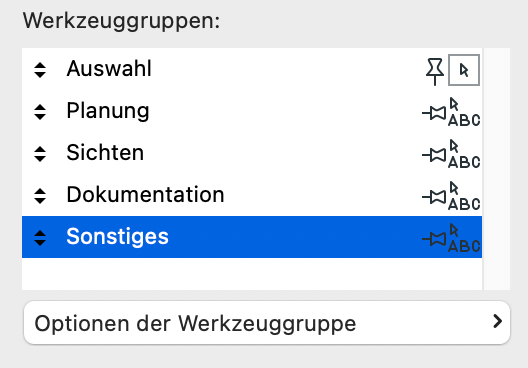Image resolution: width=528 pixels, height=368 pixels.
Task: Click the reorder handle next to Dokumentation
Action: coord(40,196)
